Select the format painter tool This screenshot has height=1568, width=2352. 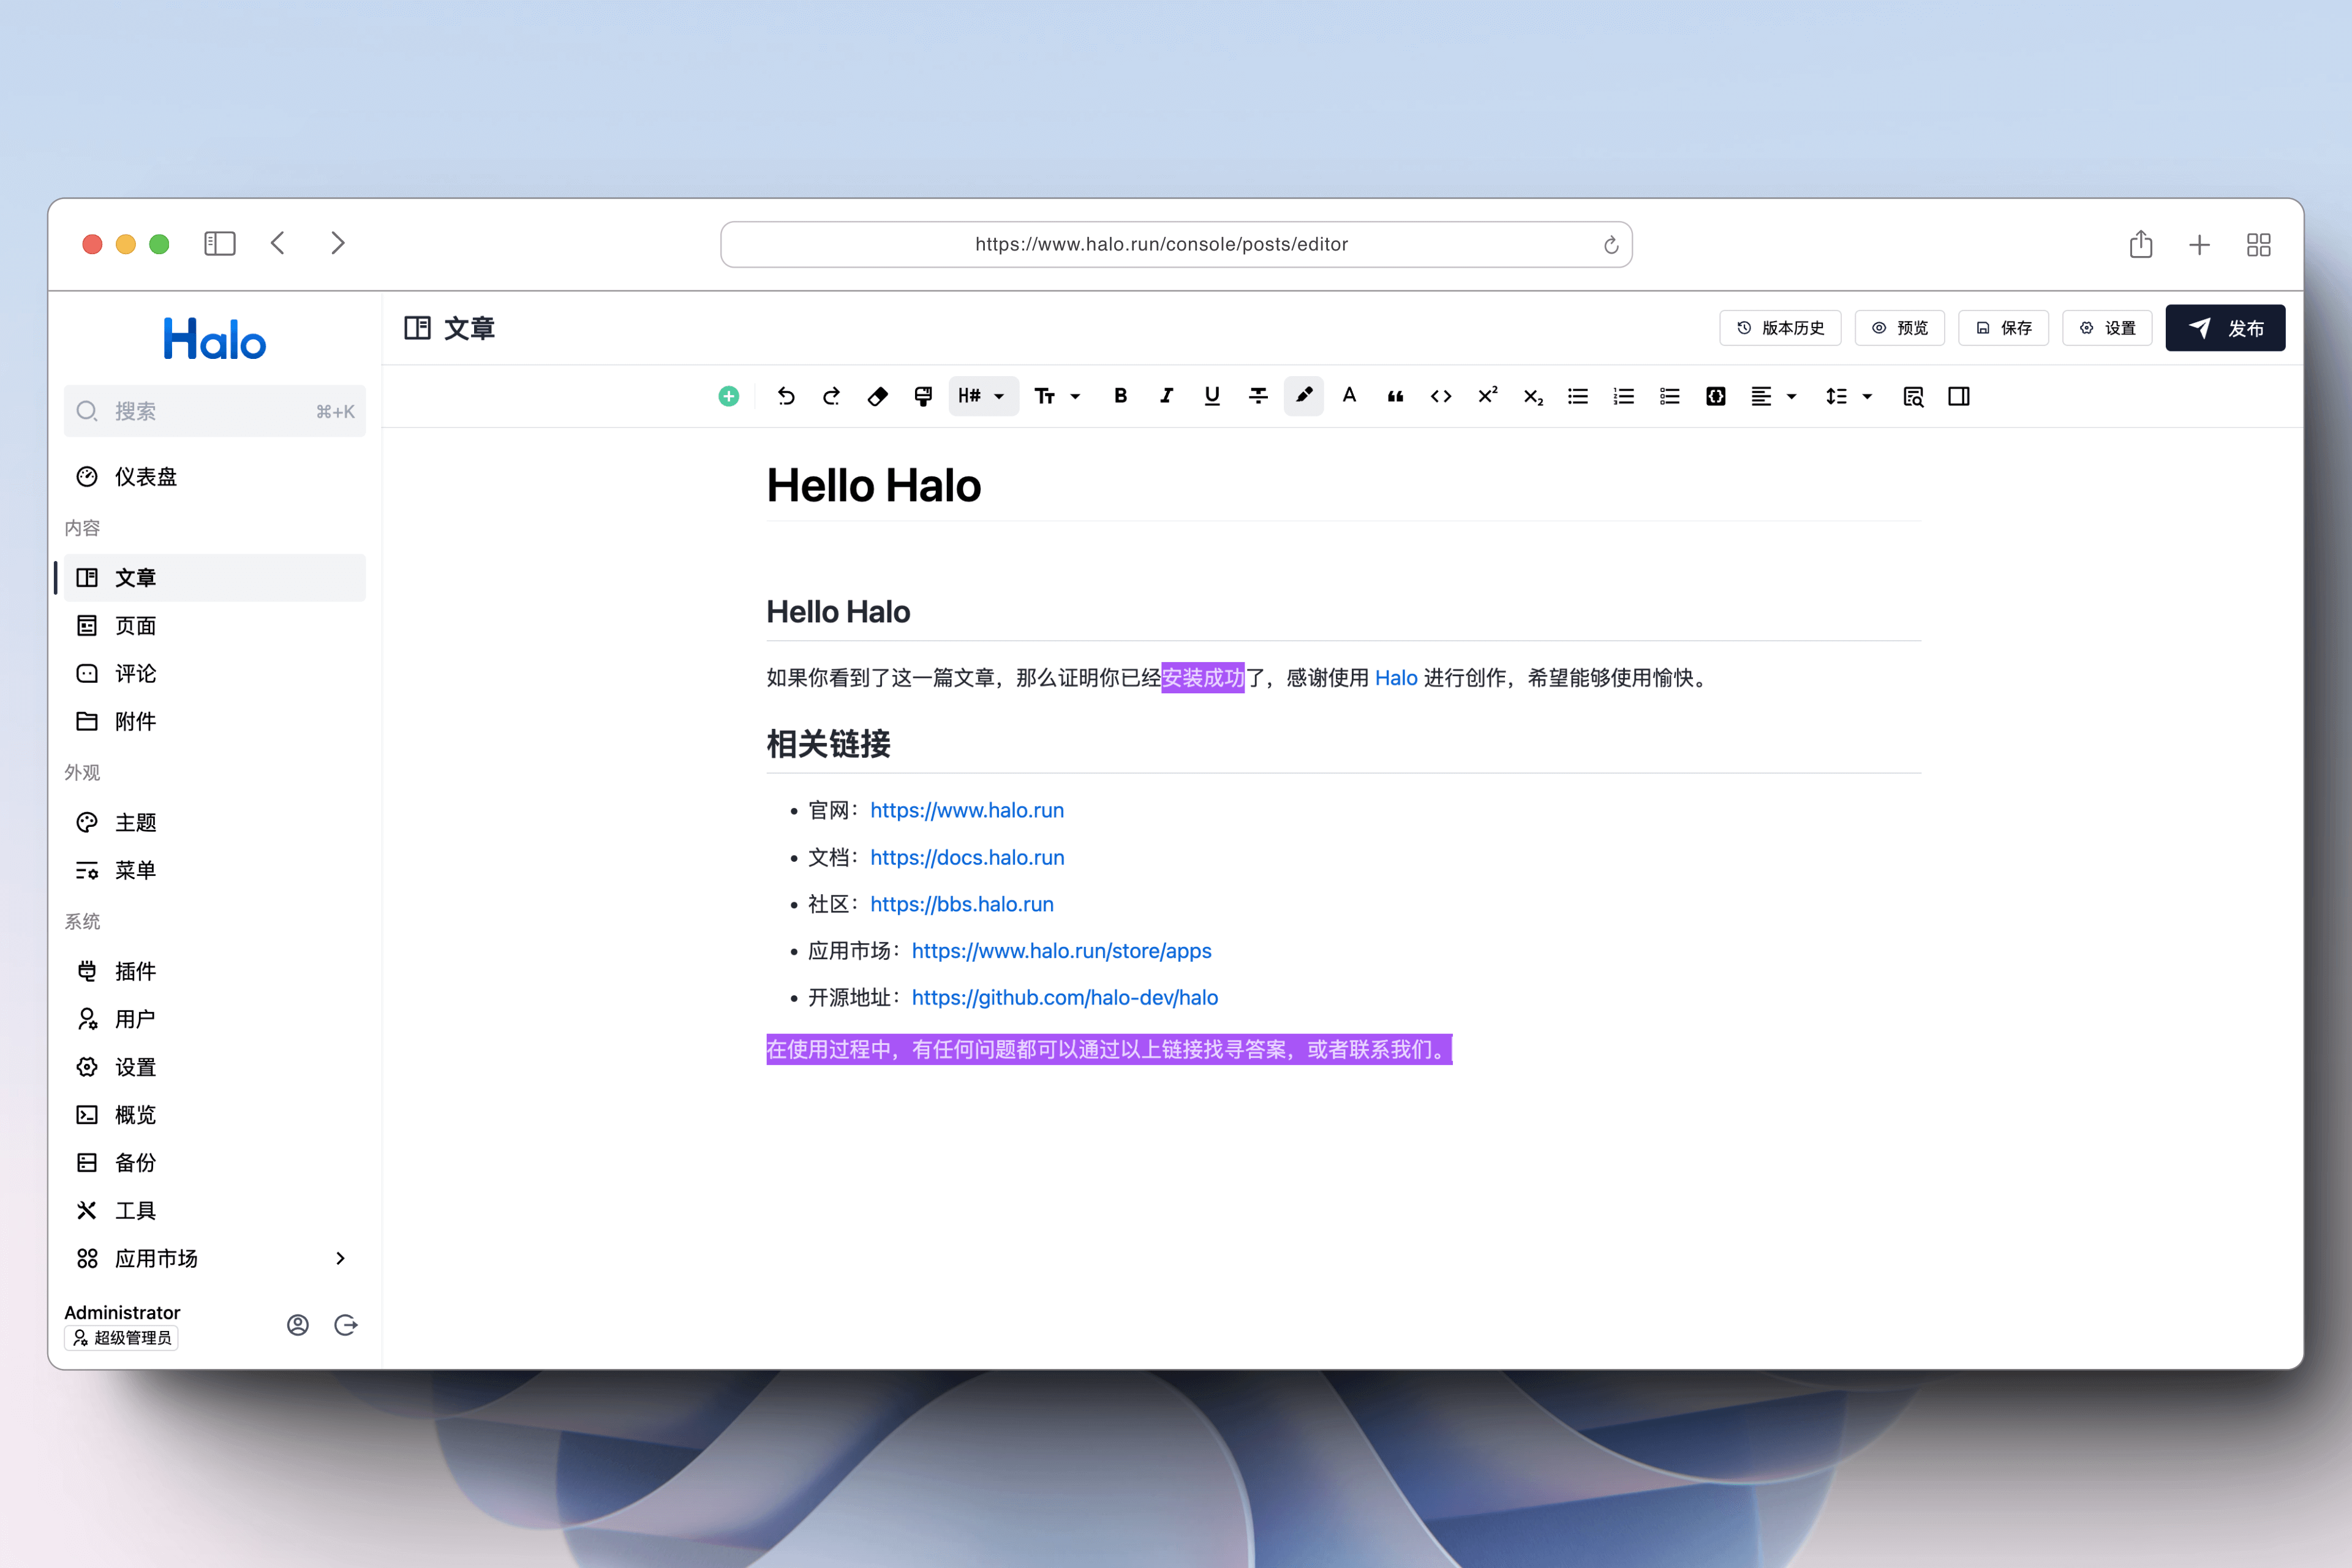click(x=923, y=396)
